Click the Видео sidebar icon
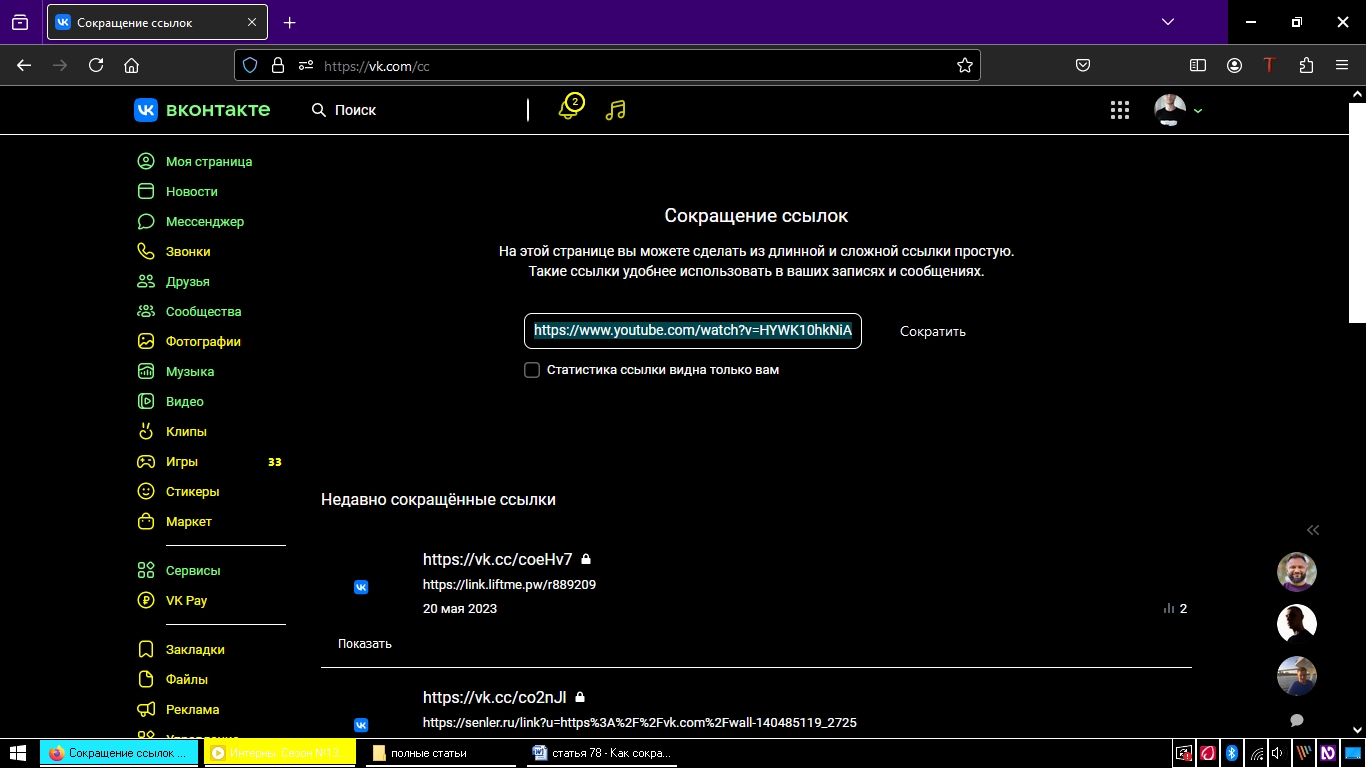The height and width of the screenshot is (768, 1366). [146, 401]
